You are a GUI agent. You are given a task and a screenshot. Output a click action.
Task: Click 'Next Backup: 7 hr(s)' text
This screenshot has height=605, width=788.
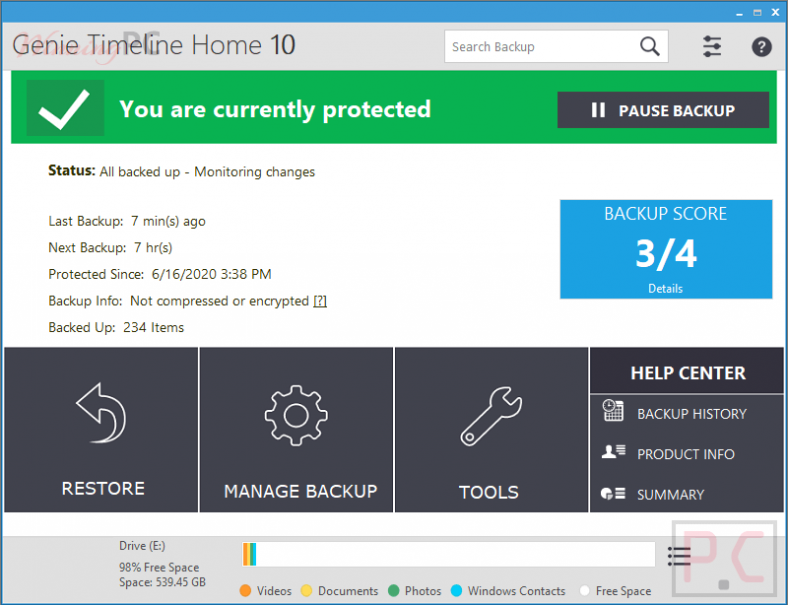(x=111, y=248)
